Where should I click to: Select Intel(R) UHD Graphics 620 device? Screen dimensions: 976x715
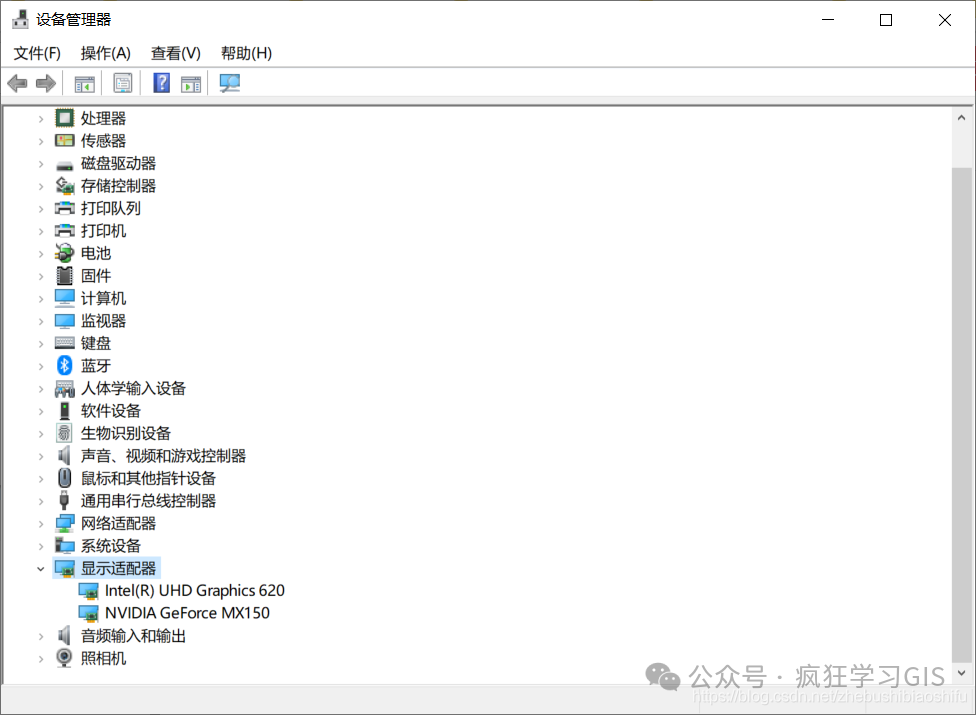pos(194,591)
